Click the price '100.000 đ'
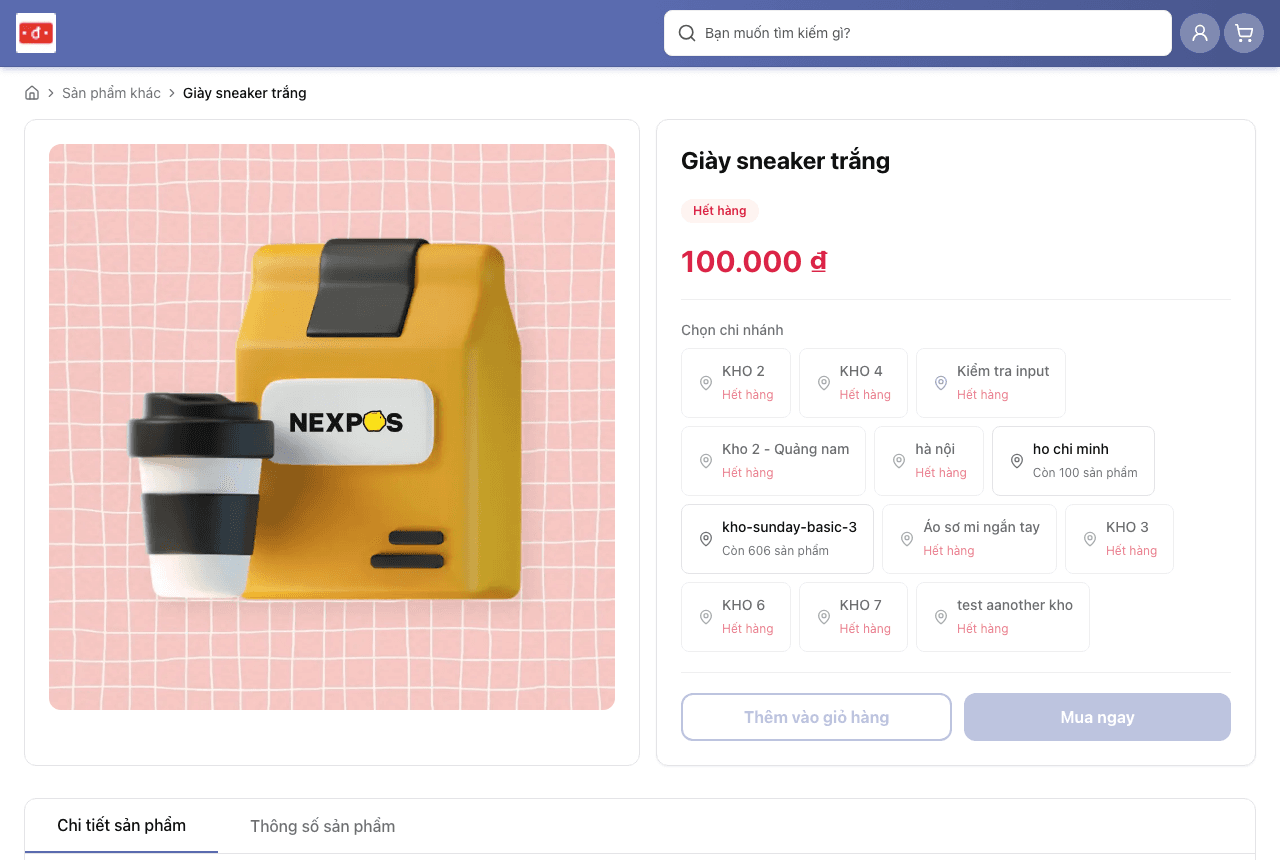The width and height of the screenshot is (1280, 860). click(754, 261)
